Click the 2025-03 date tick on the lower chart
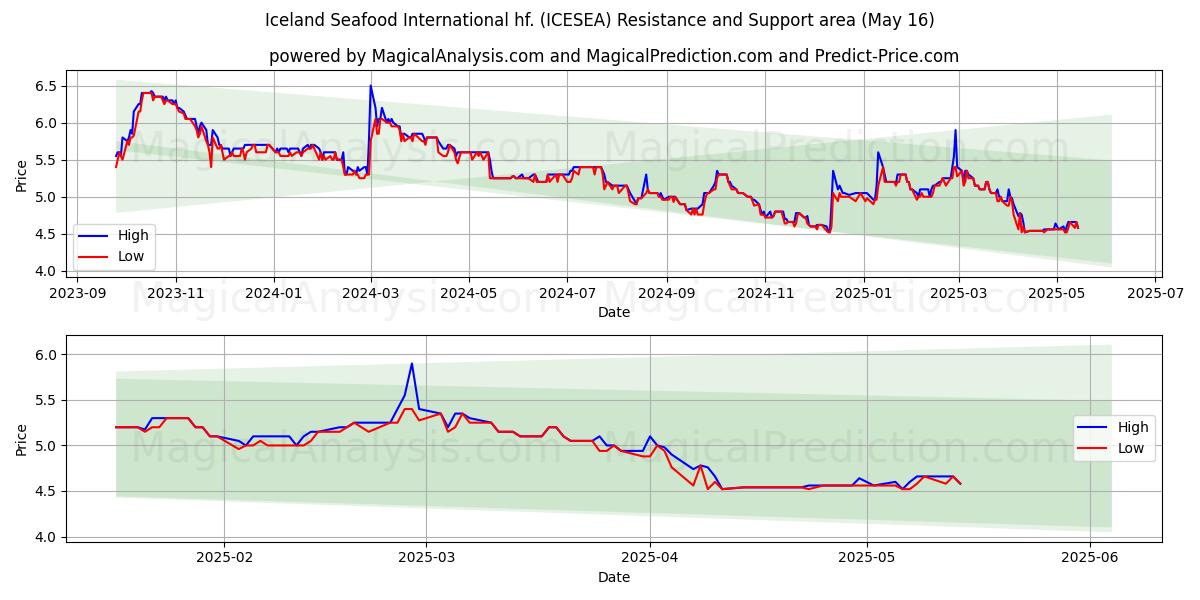 (426, 558)
